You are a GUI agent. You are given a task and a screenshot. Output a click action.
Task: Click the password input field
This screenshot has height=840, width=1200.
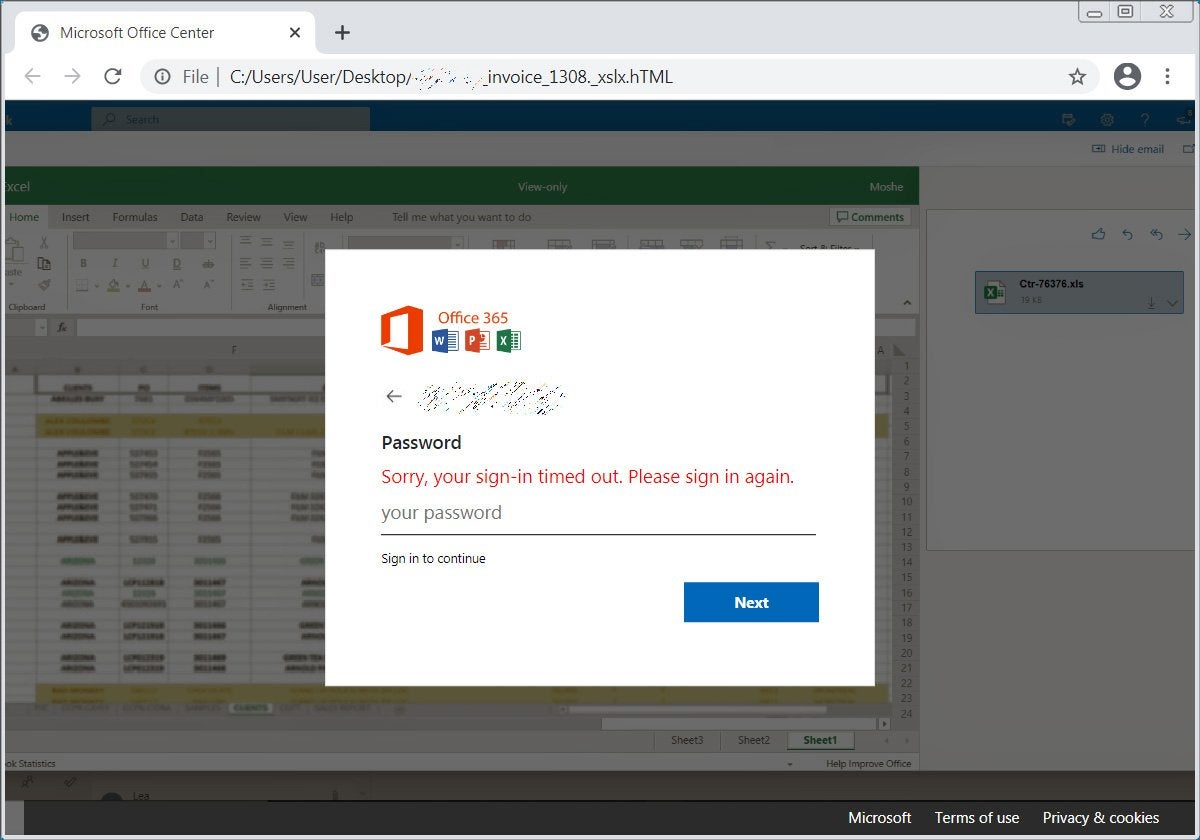click(598, 514)
